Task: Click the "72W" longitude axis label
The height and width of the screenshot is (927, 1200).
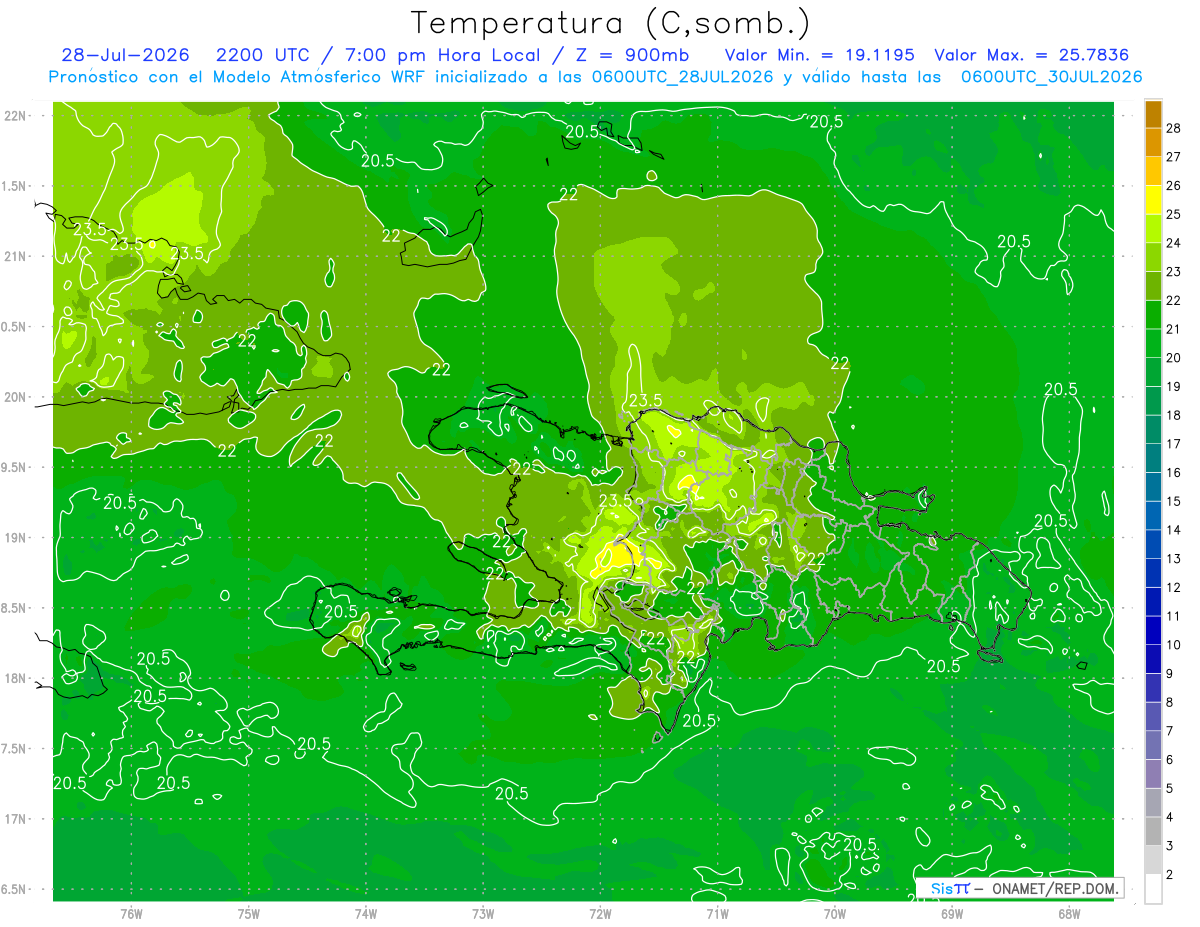Action: click(x=600, y=914)
